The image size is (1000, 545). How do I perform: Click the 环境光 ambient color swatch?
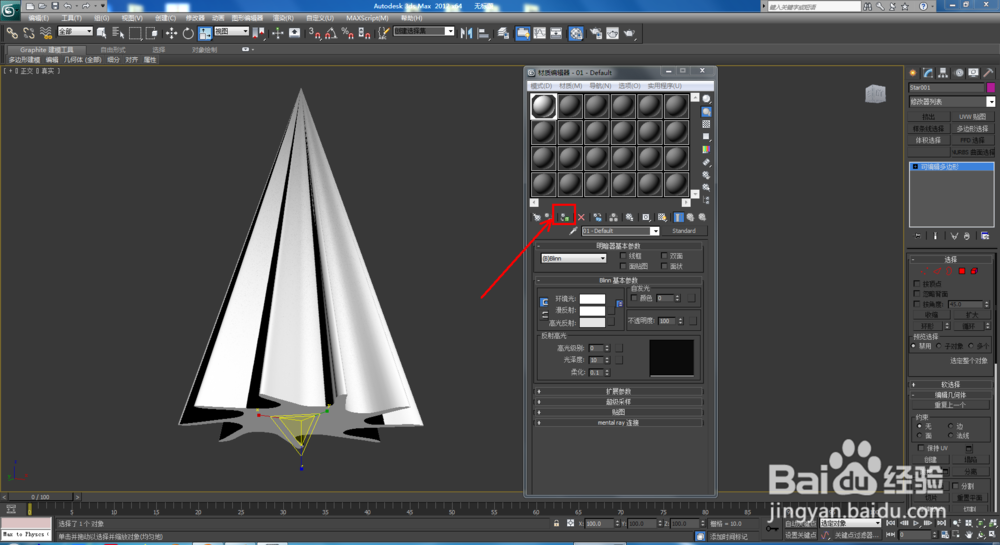click(x=592, y=299)
